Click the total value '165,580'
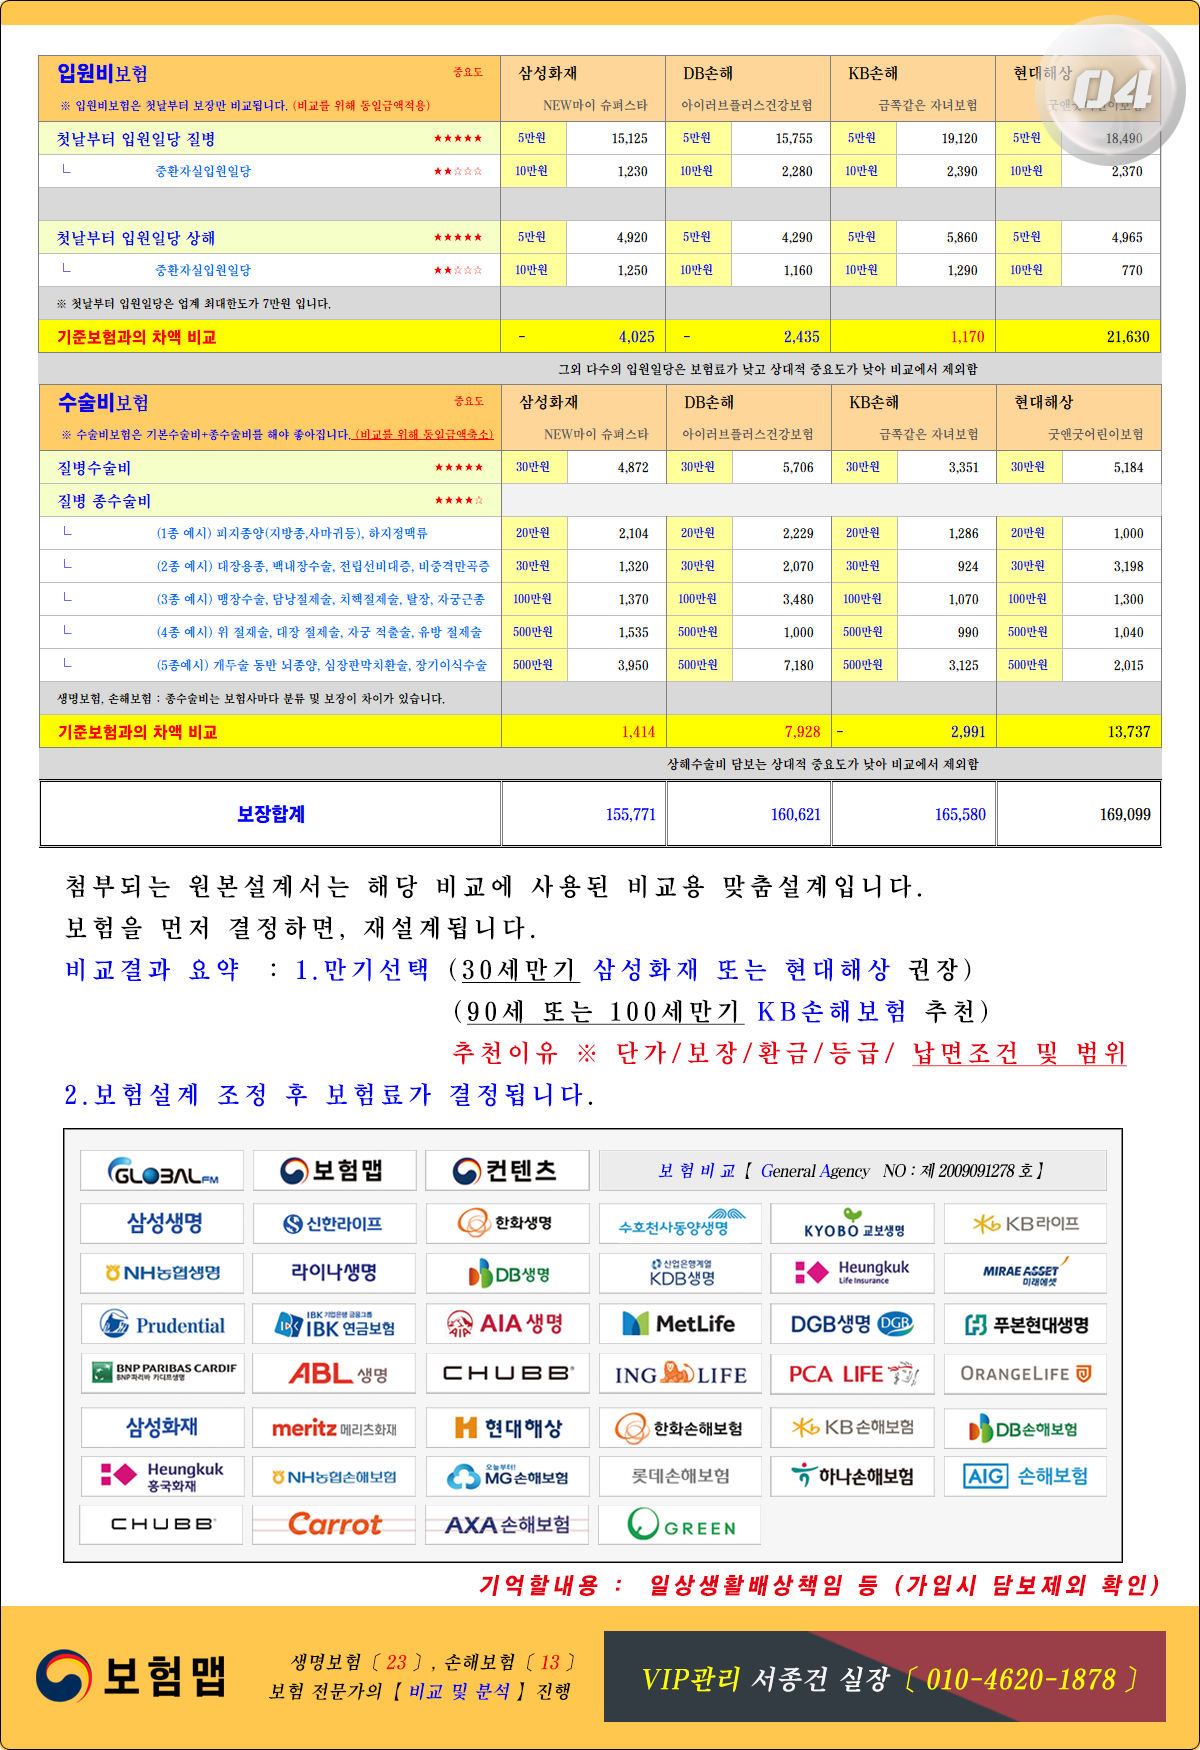This screenshot has height=1750, width=1200. pyautogui.click(x=960, y=814)
